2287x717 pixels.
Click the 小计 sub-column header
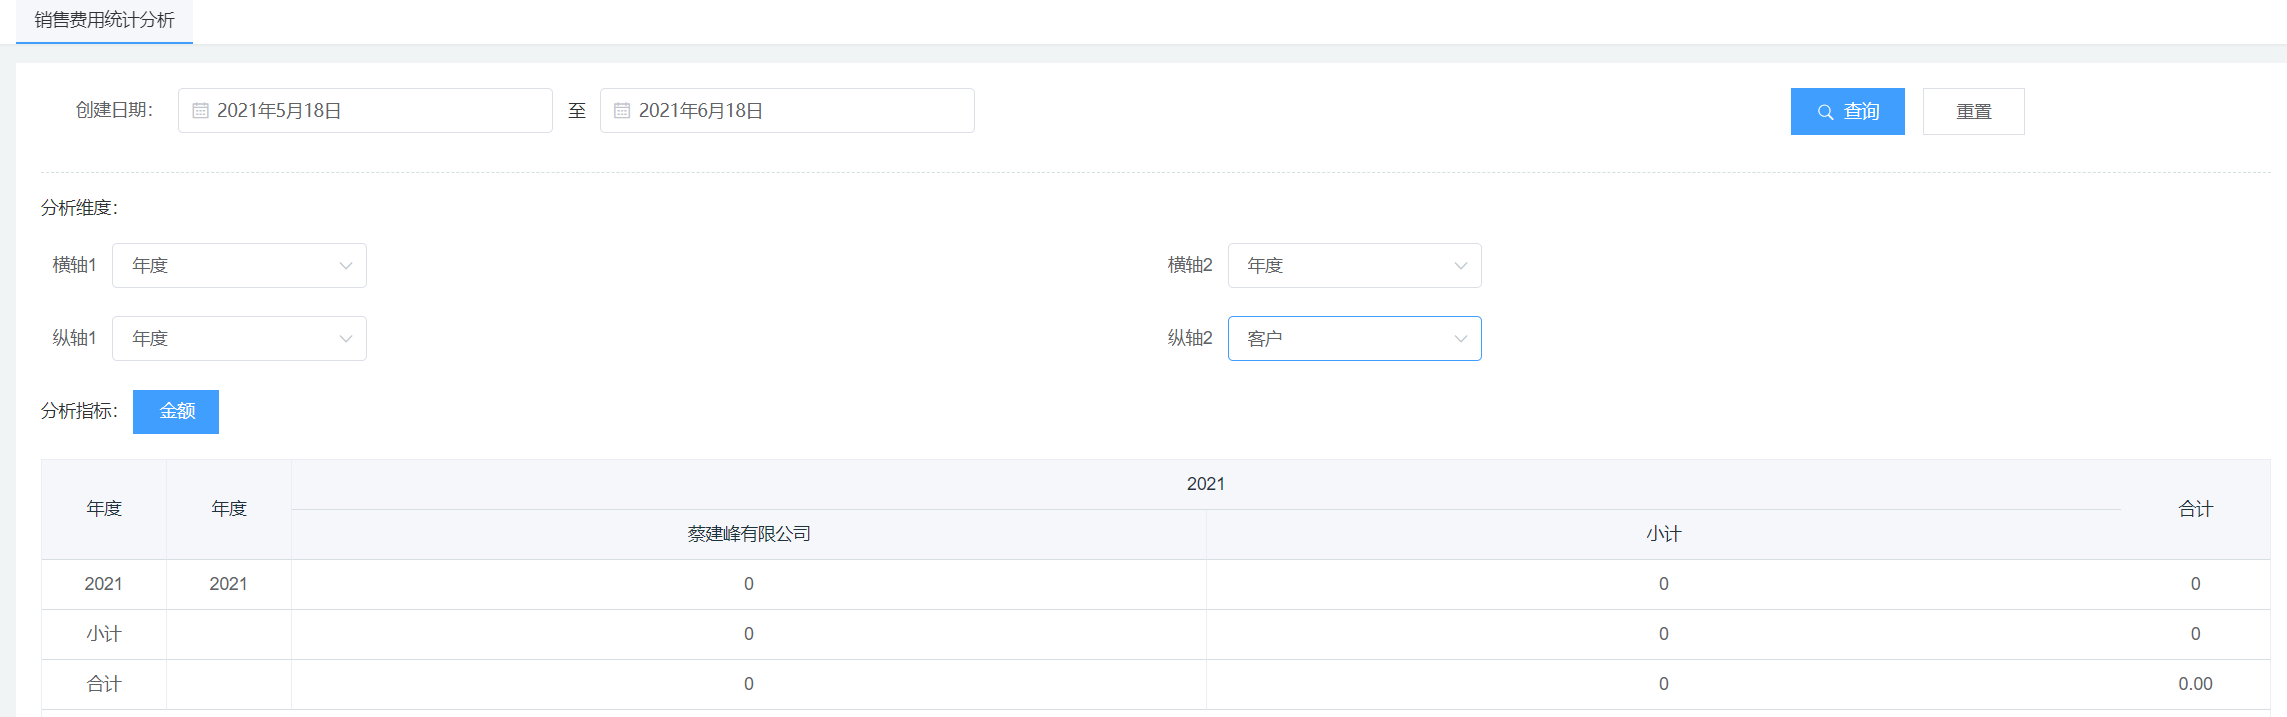[x=1663, y=534]
